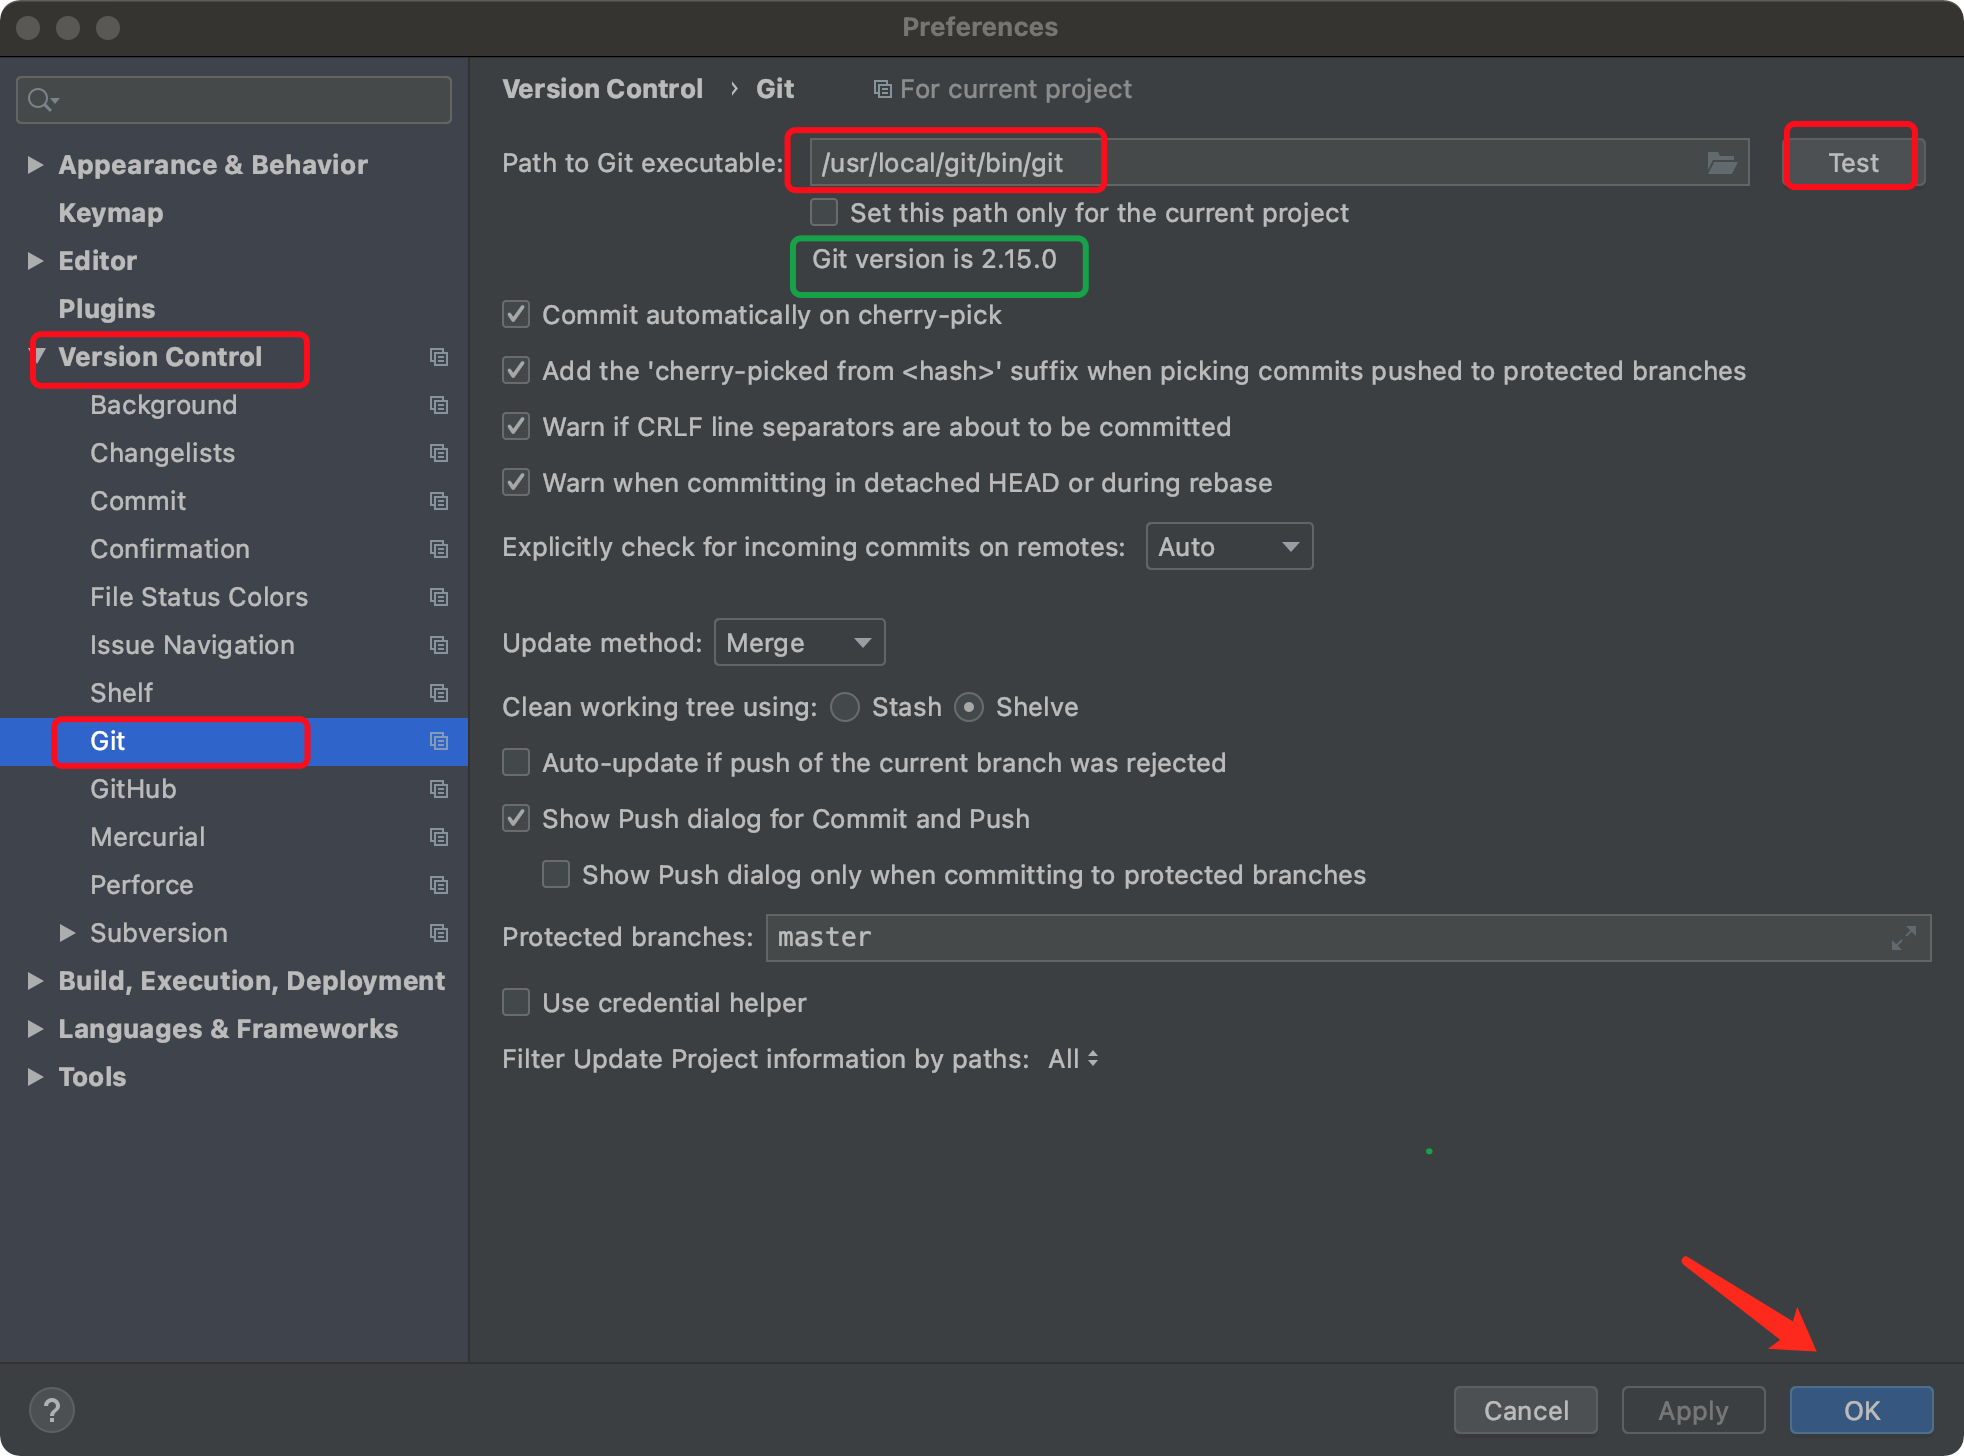Image resolution: width=1964 pixels, height=1456 pixels.
Task: Open the 'Filter Update Project information' All selector
Action: pos(1073,1059)
